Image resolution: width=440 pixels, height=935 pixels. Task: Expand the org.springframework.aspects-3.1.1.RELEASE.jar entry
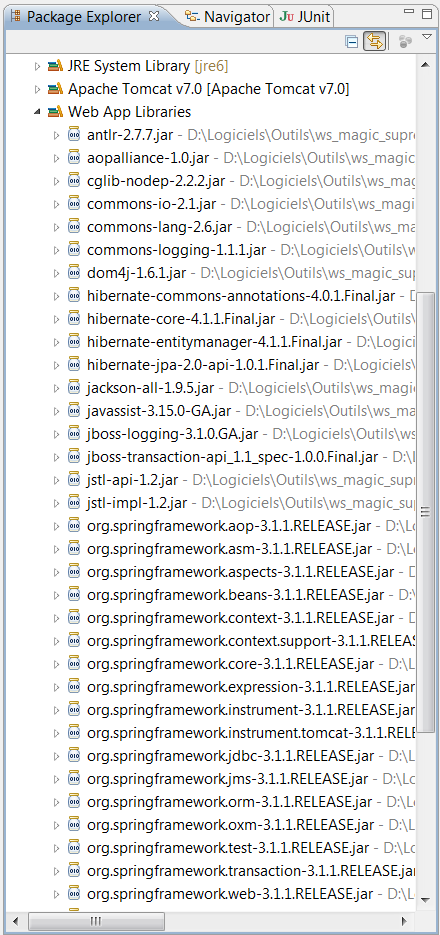point(57,572)
